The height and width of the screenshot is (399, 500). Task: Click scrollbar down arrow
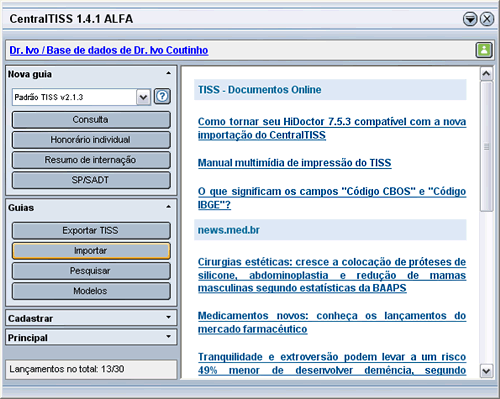[486, 371]
